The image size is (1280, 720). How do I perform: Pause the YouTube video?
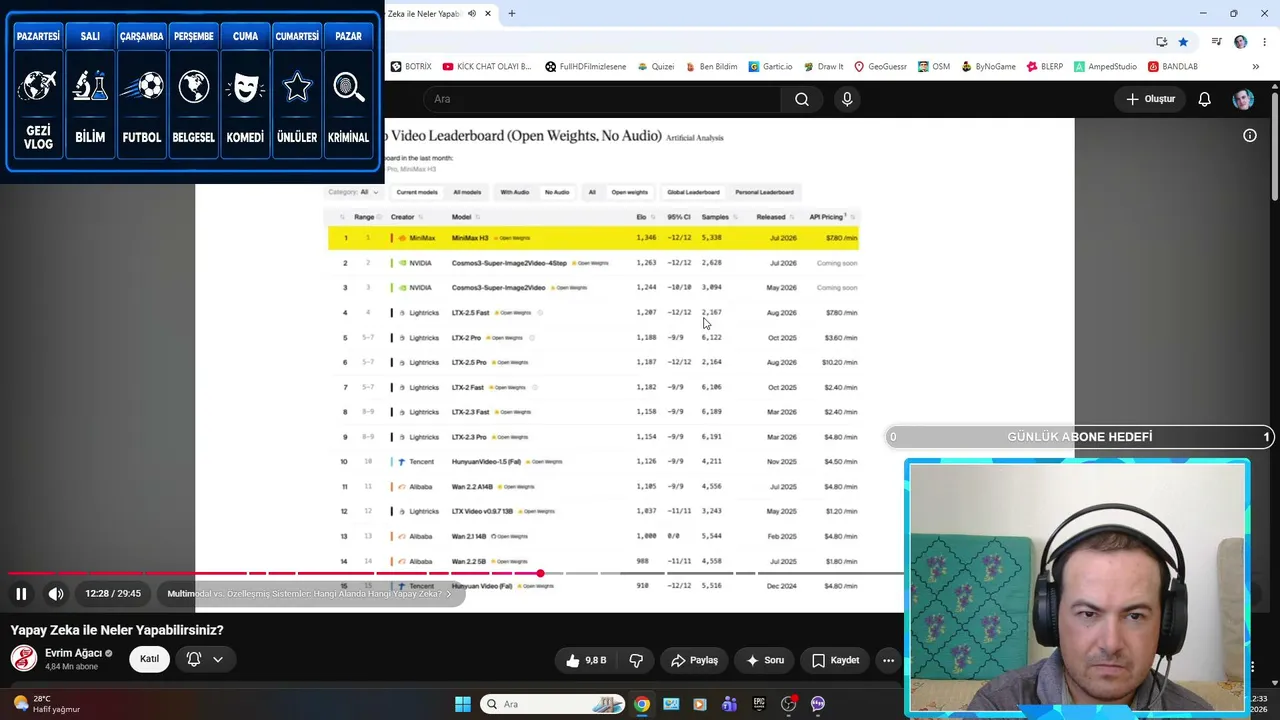point(21,594)
